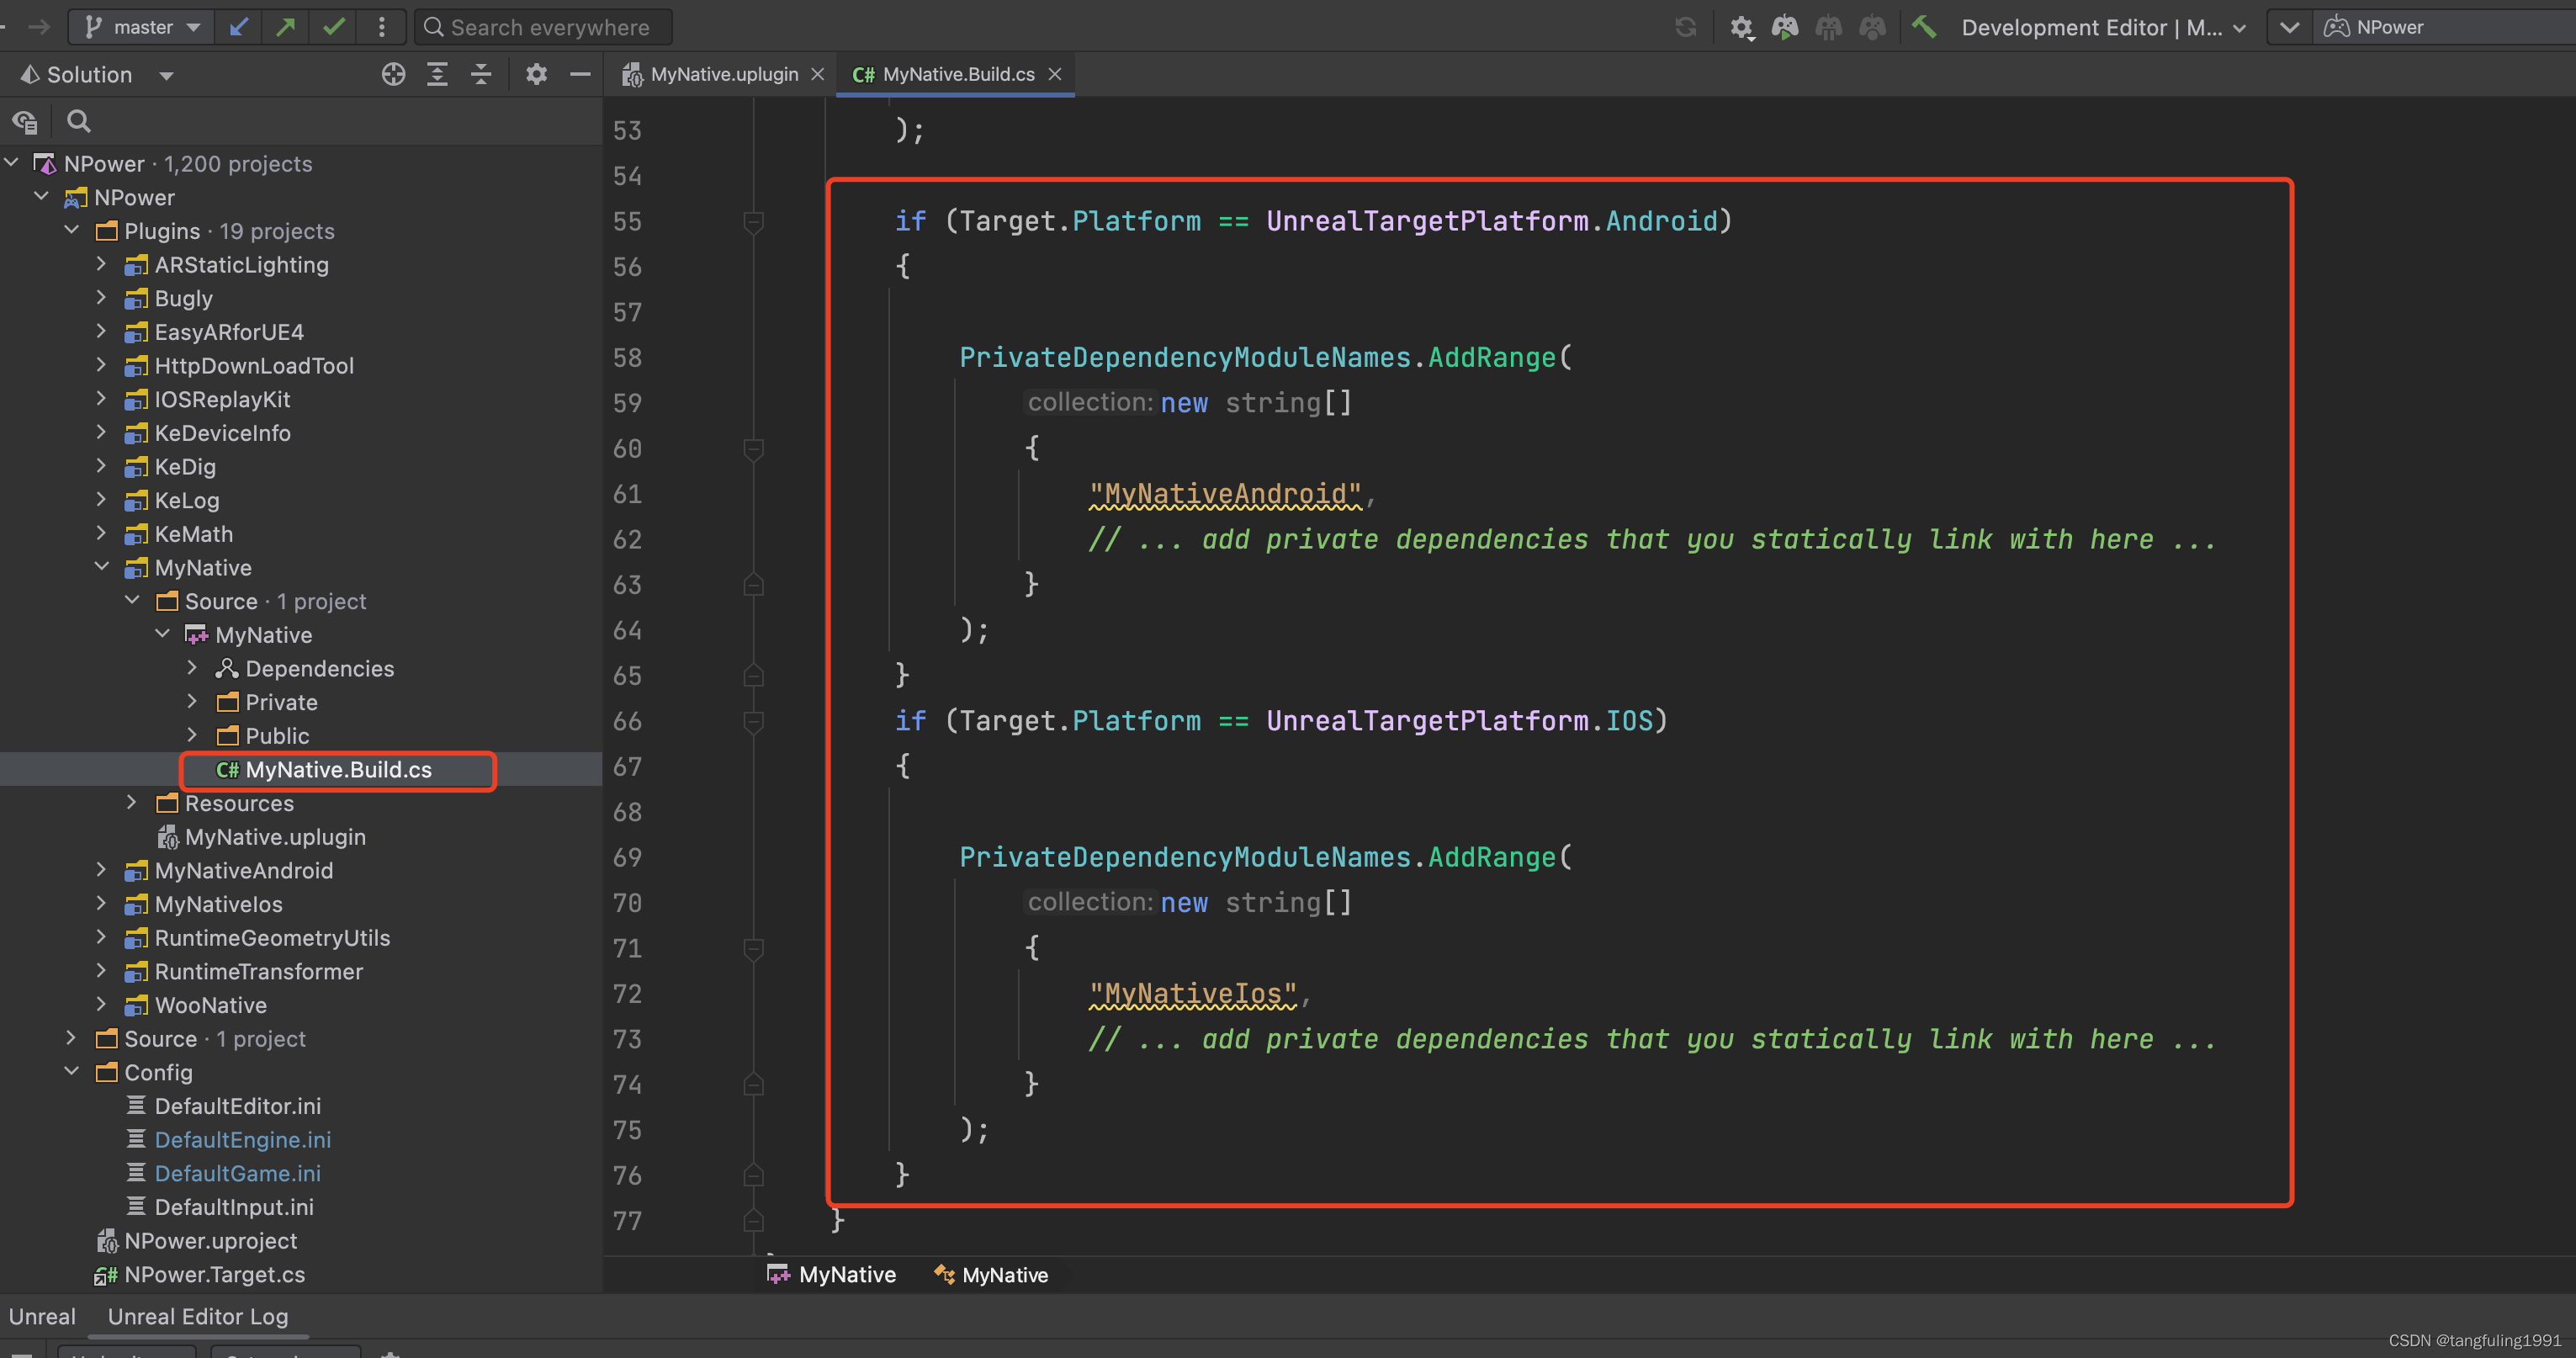Click the git commit checkmark icon
Viewport: 2576px width, 1358px height.
337,25
